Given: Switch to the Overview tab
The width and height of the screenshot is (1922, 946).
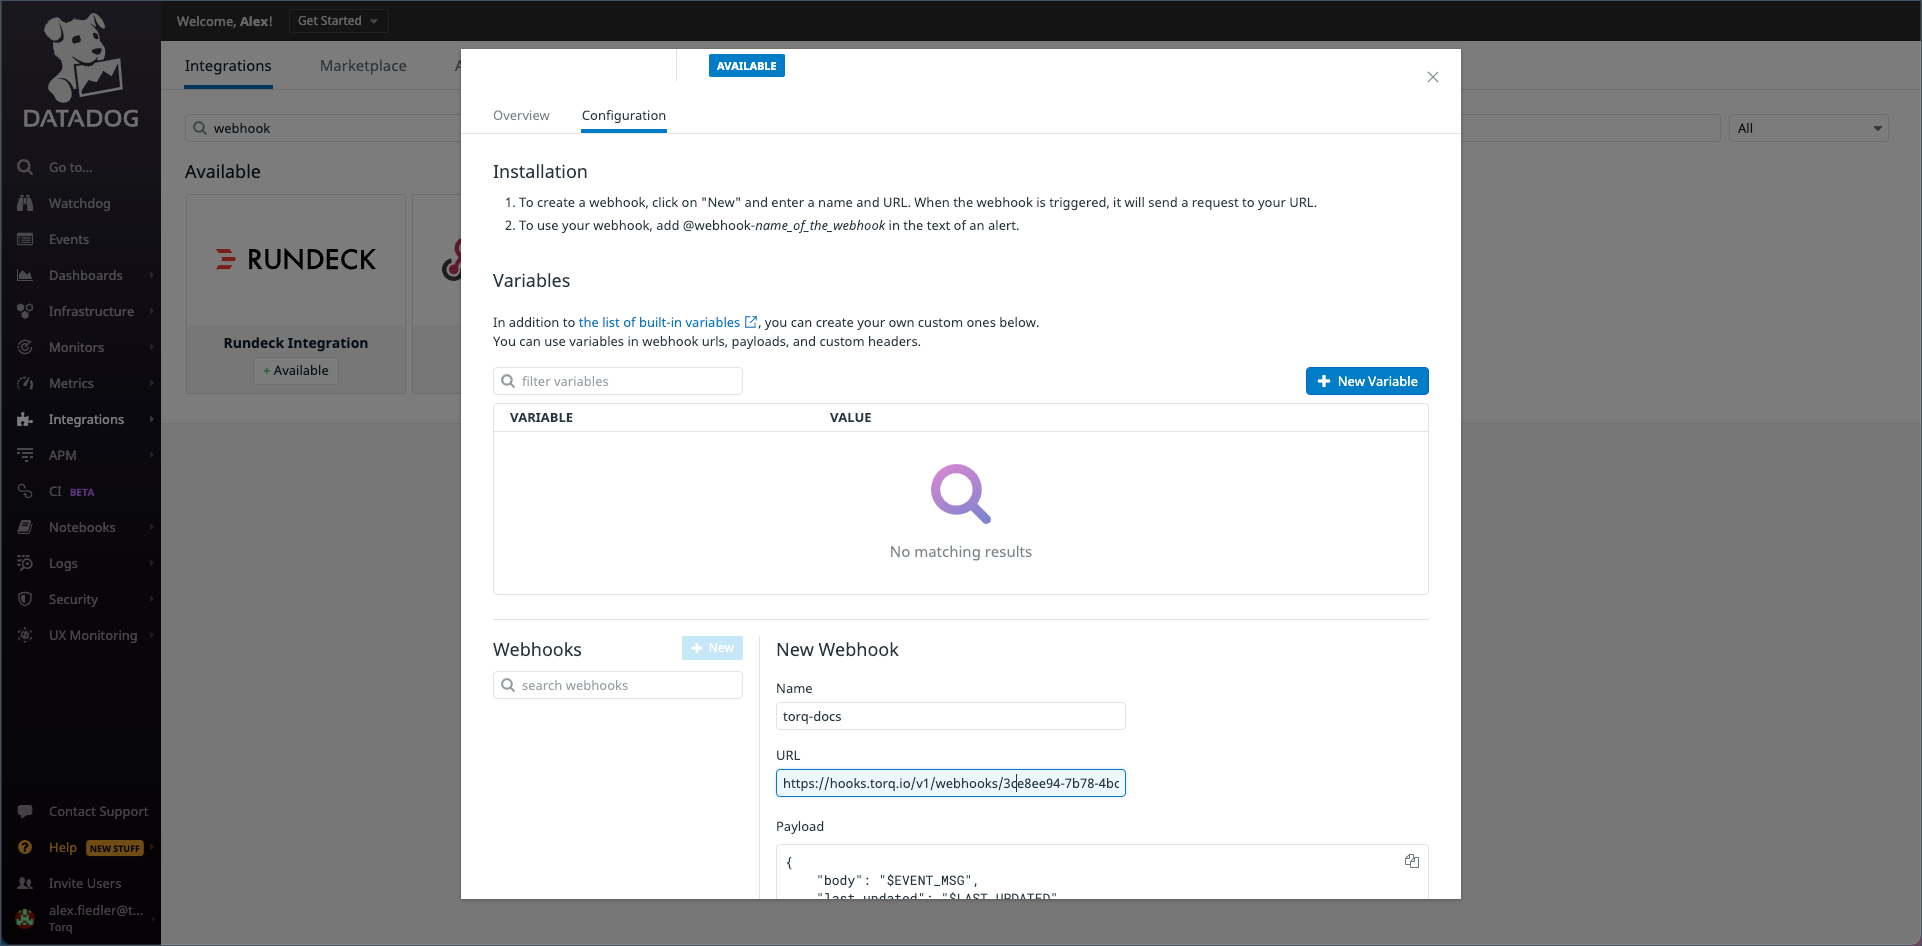Looking at the screenshot, I should tap(521, 115).
